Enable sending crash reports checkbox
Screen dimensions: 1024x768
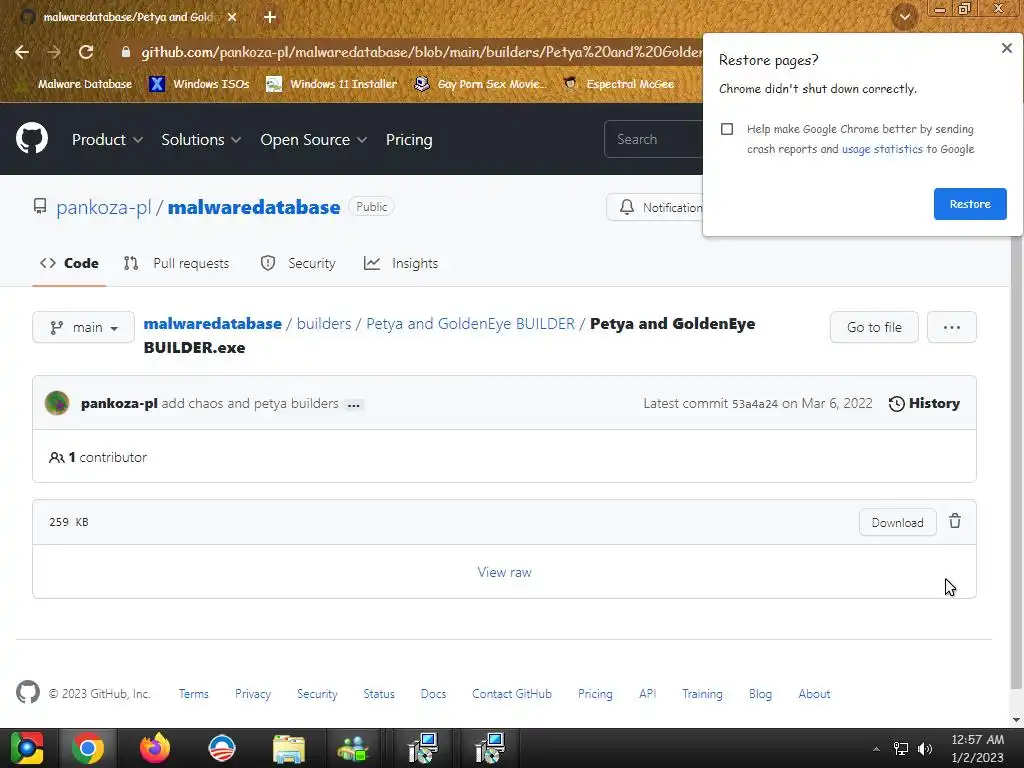(x=727, y=129)
